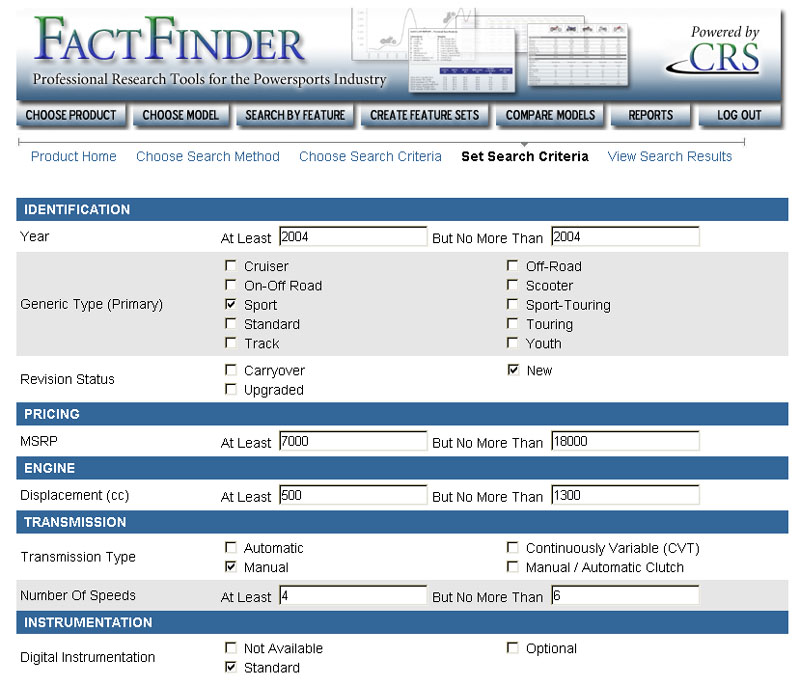Click Displacement At Least field

[x=353, y=495]
